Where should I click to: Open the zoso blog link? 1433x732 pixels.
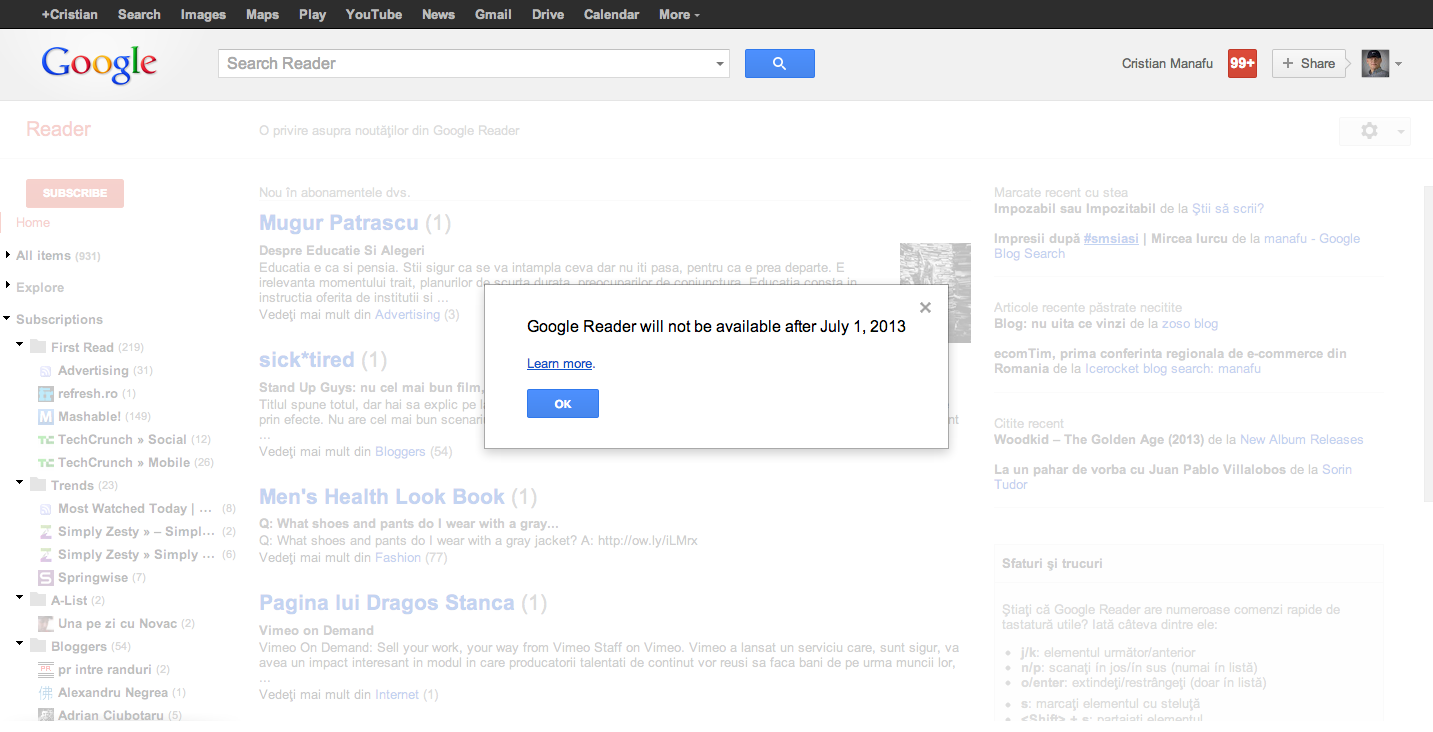point(1190,323)
